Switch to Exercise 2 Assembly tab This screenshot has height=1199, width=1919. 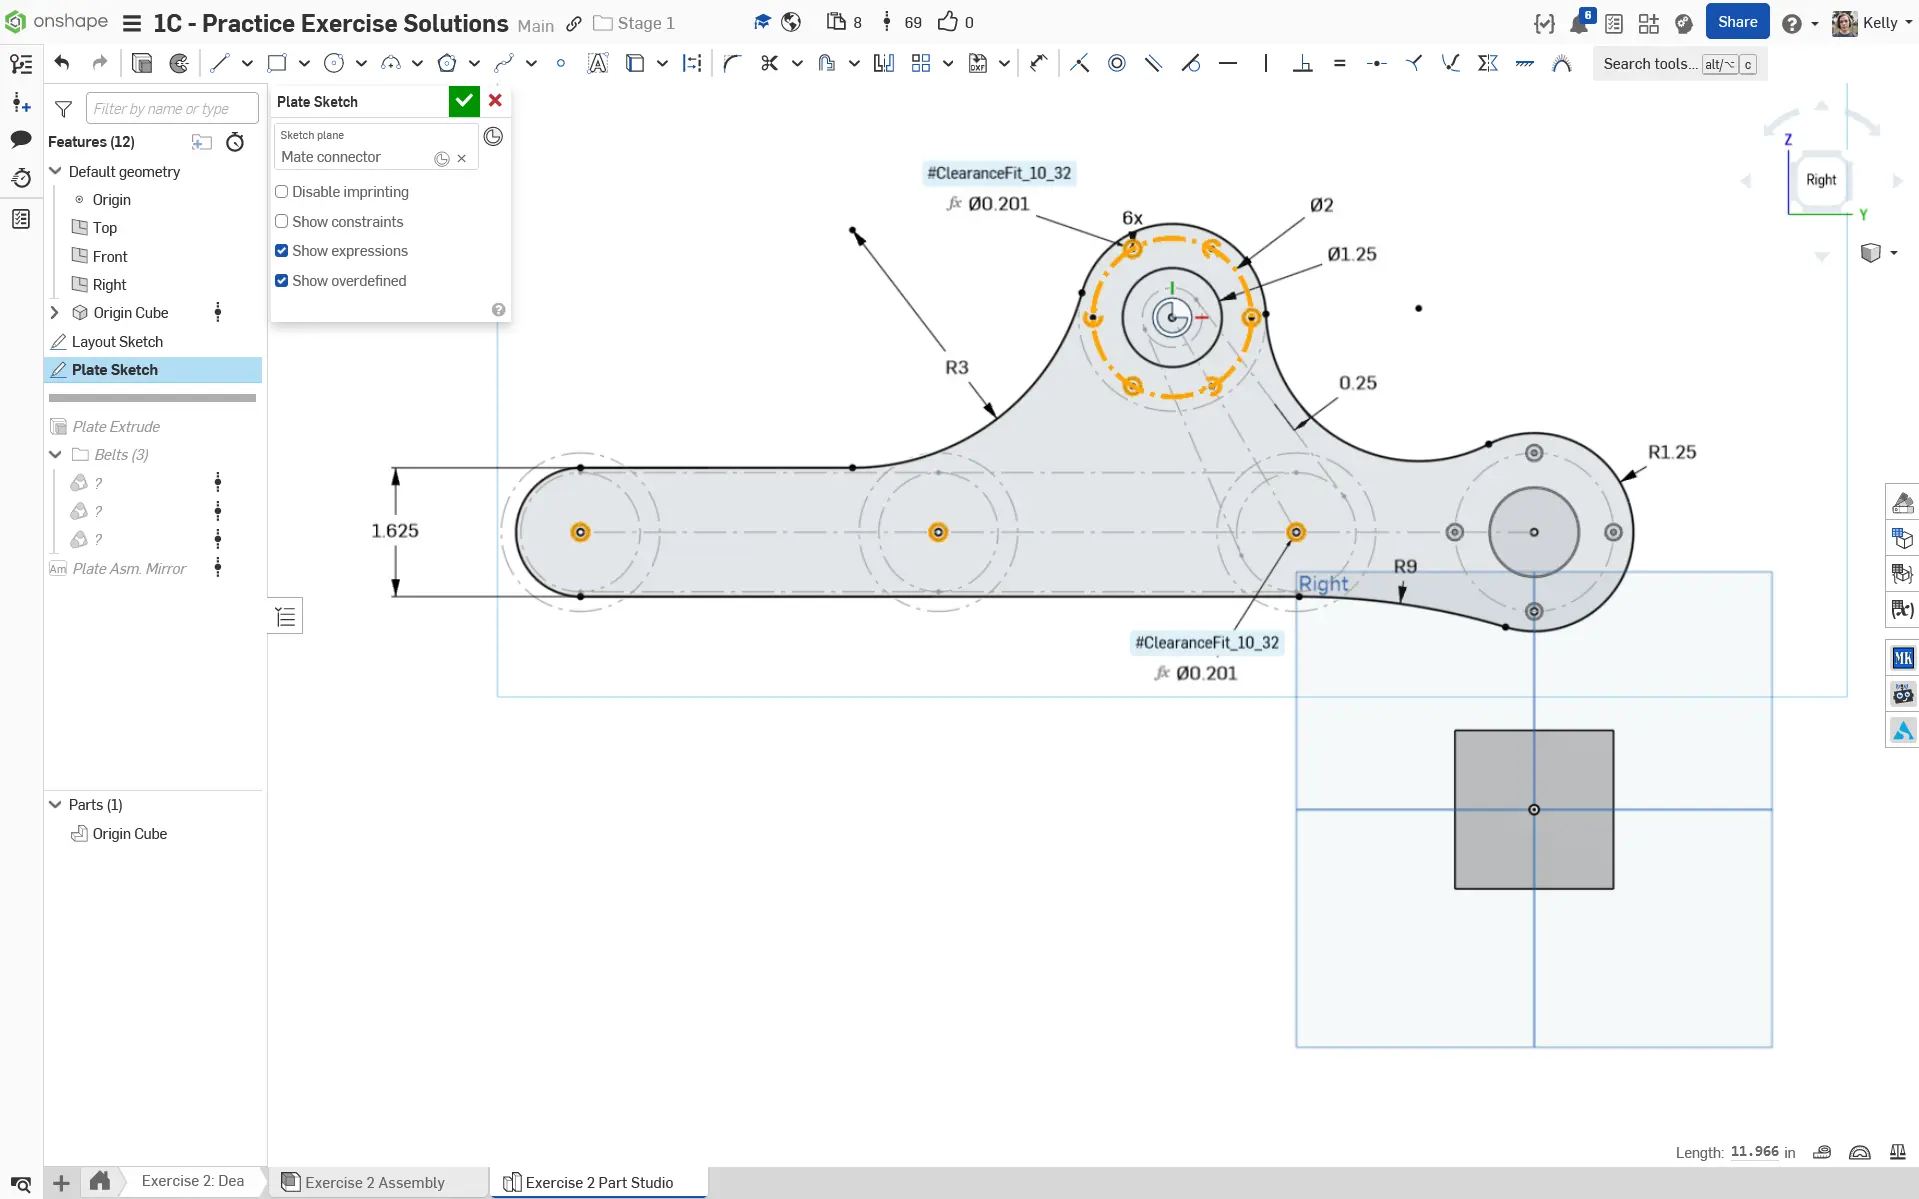click(374, 1182)
